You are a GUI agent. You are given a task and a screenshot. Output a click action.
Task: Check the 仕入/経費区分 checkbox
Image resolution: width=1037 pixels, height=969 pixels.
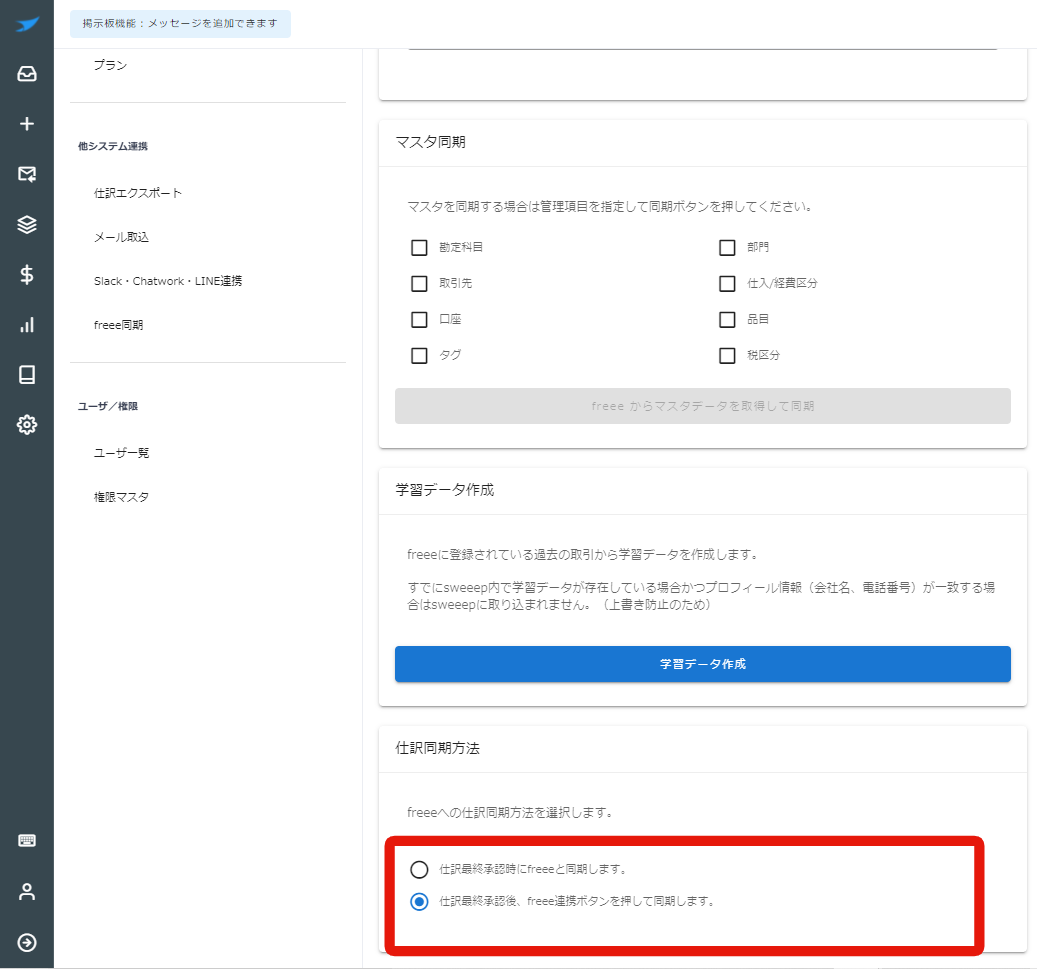[x=727, y=283]
